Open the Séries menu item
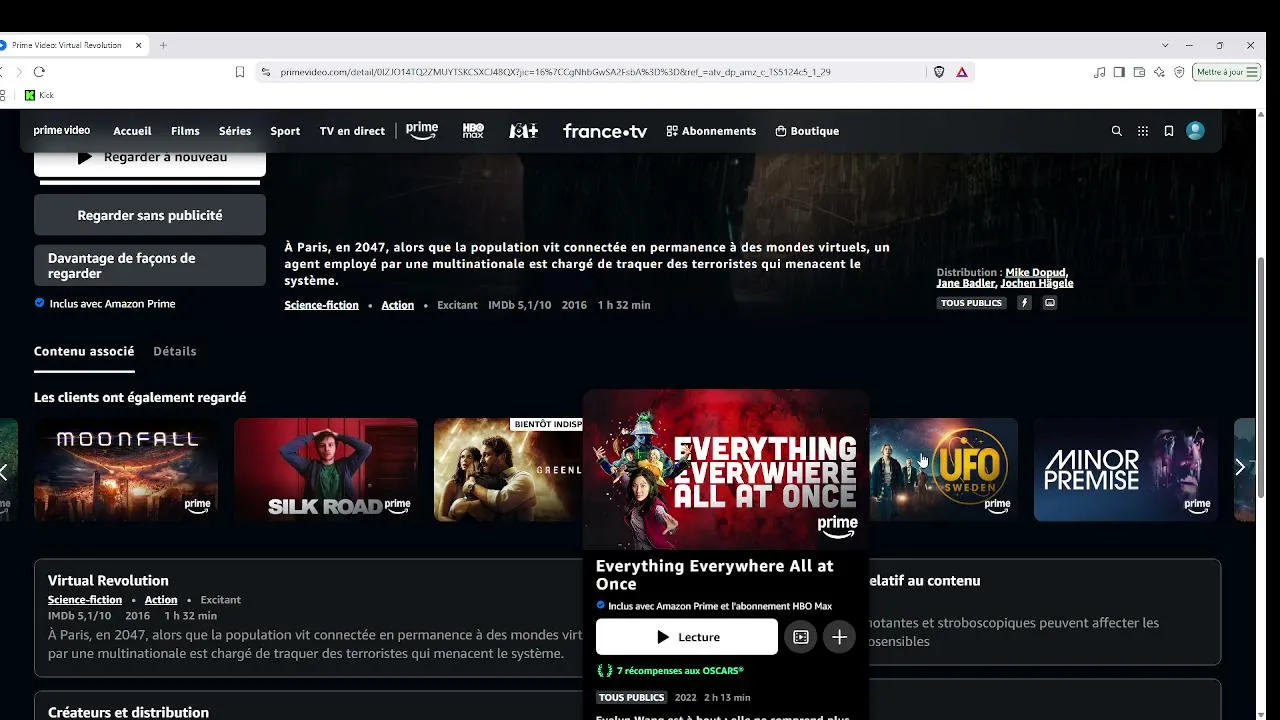This screenshot has height=720, width=1280. point(235,131)
